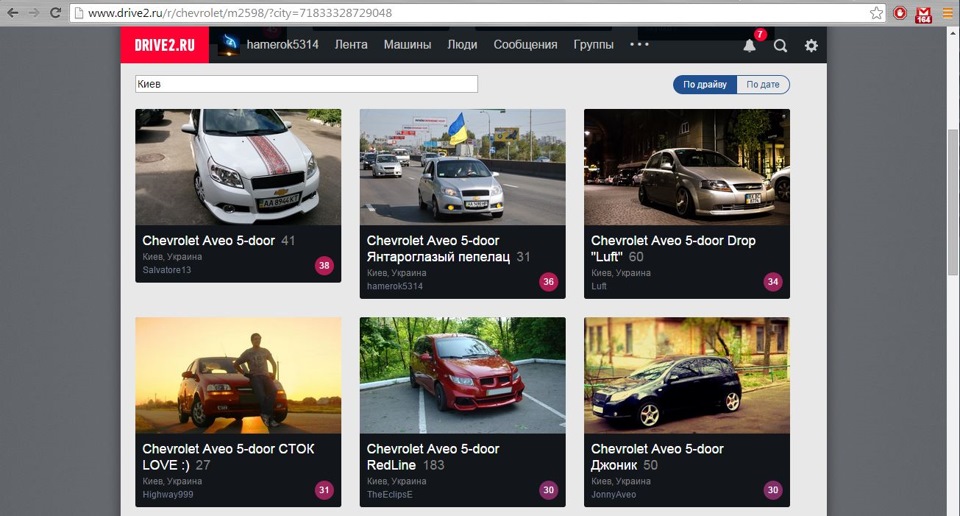The width and height of the screenshot is (960, 516).
Task: Open the white Chevrolet Aveo 5-door title link
Action: pyautogui.click(x=209, y=241)
